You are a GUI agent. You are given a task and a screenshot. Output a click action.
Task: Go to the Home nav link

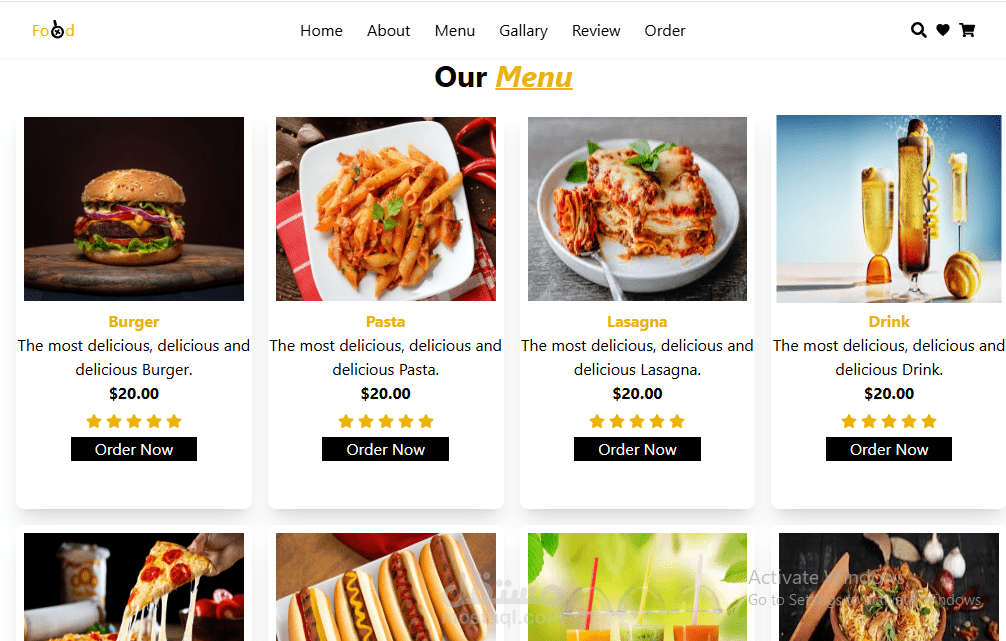tap(321, 31)
